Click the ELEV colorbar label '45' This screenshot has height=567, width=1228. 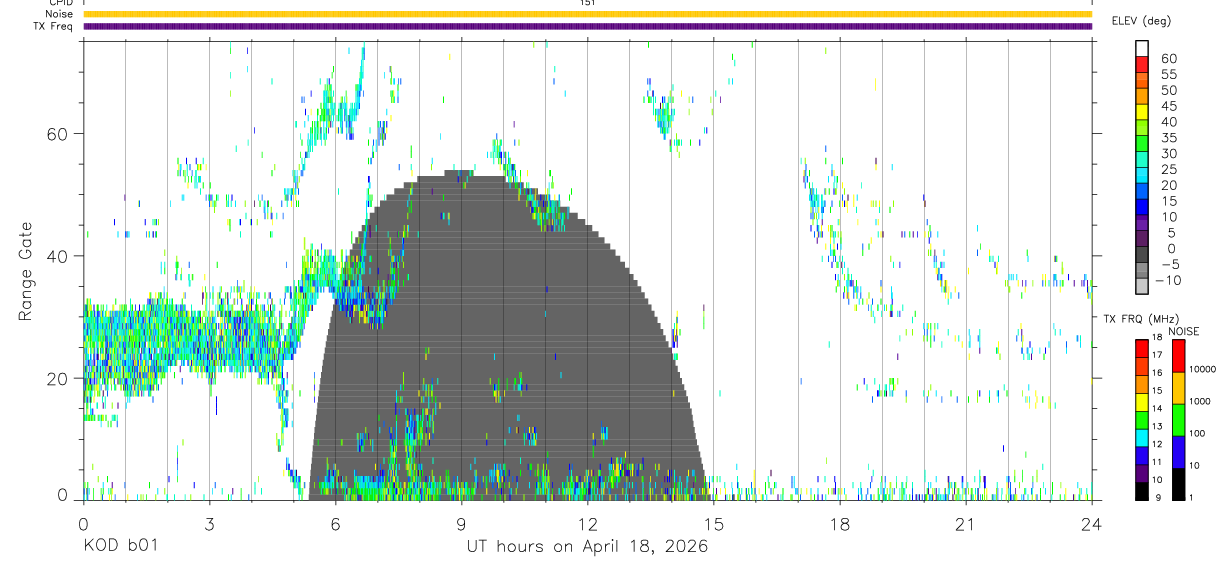[1168, 106]
